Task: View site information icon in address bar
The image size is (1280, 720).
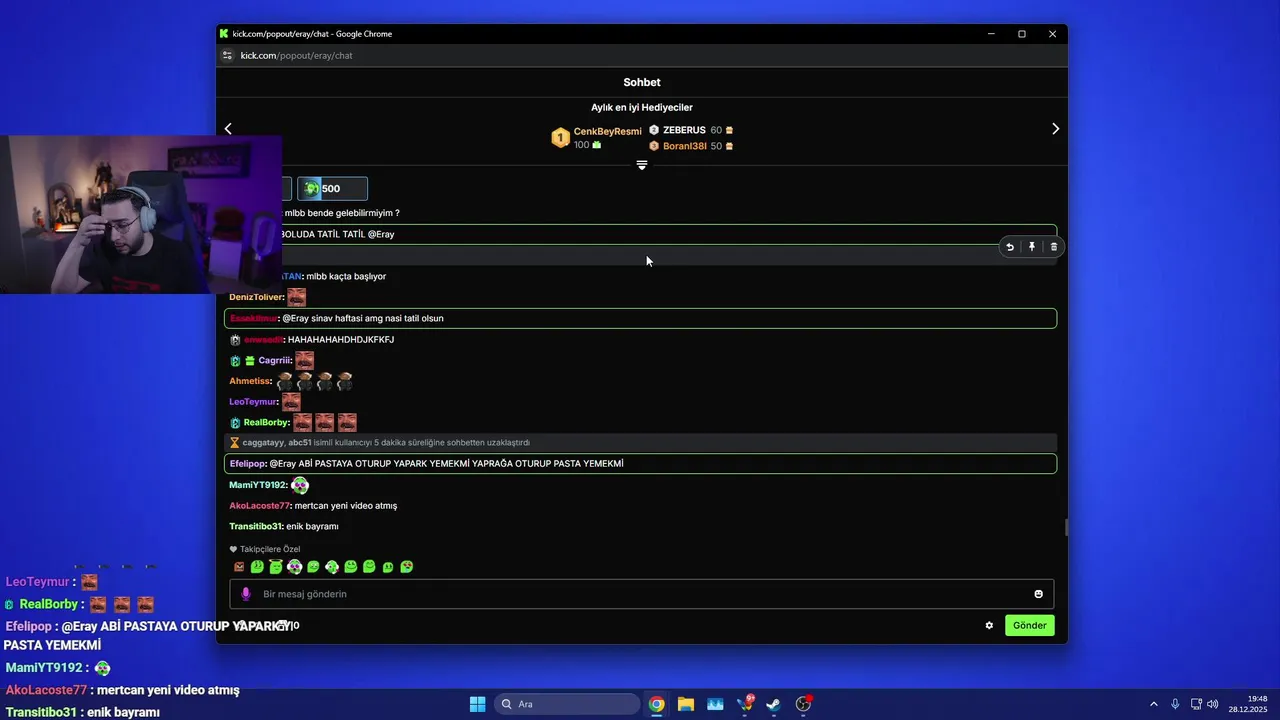Action: tap(227, 56)
